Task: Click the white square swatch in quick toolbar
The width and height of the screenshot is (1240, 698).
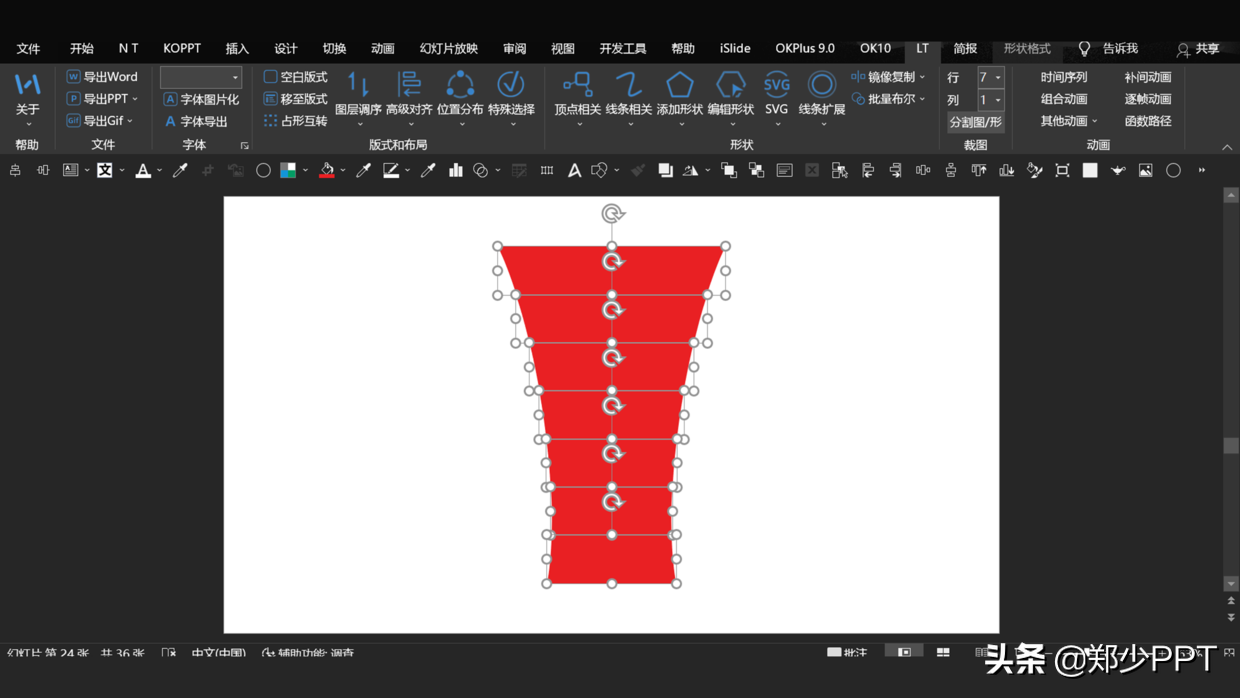Action: pyautogui.click(x=1090, y=171)
